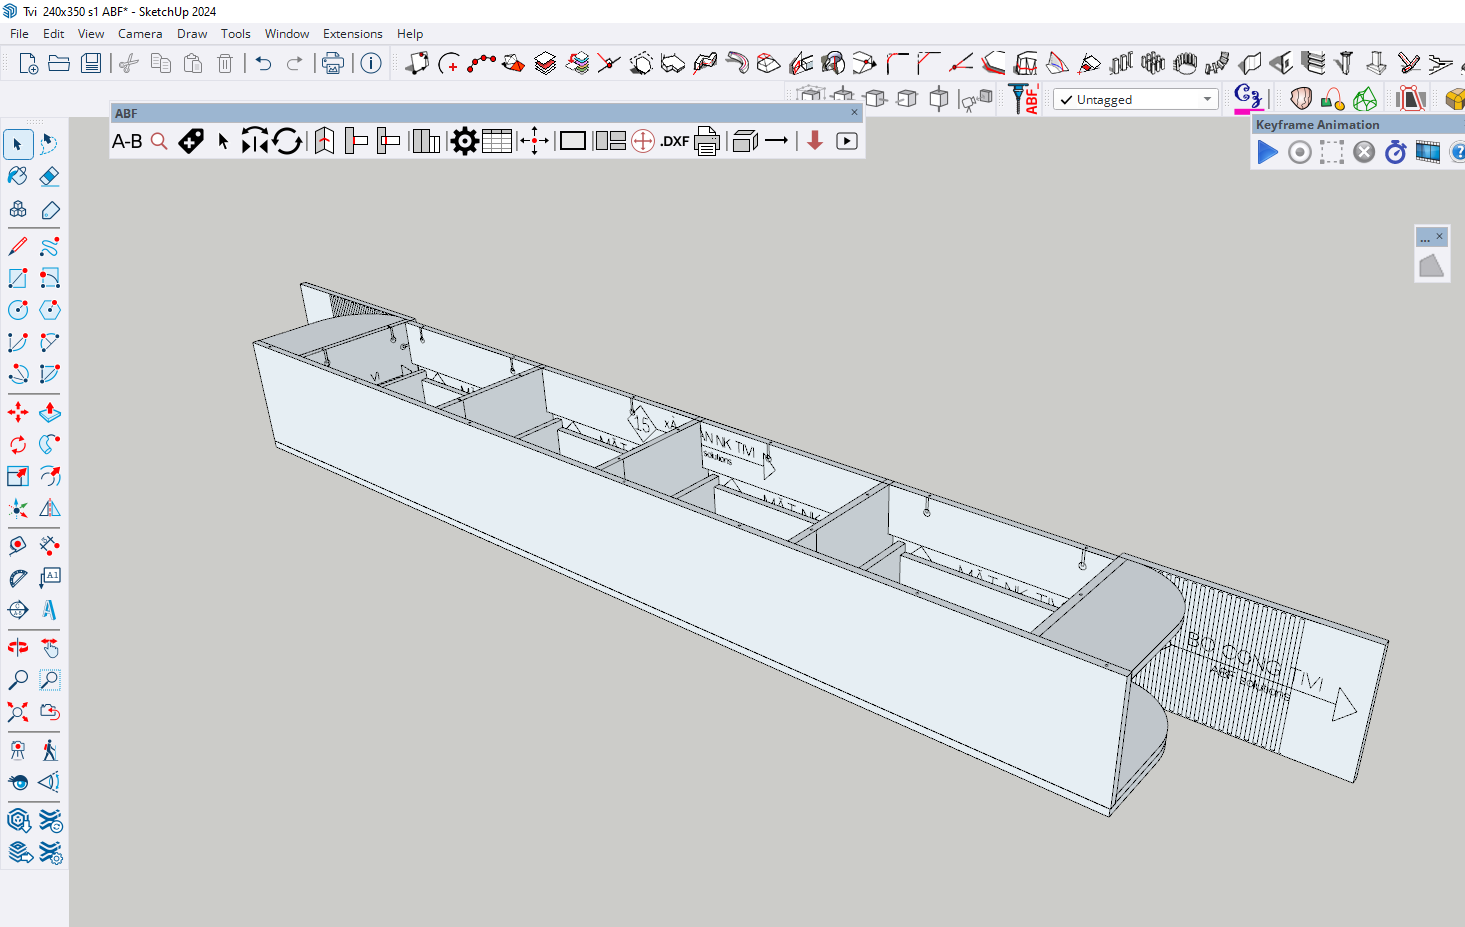
Task: Click the ABF print icon
Action: click(x=707, y=141)
